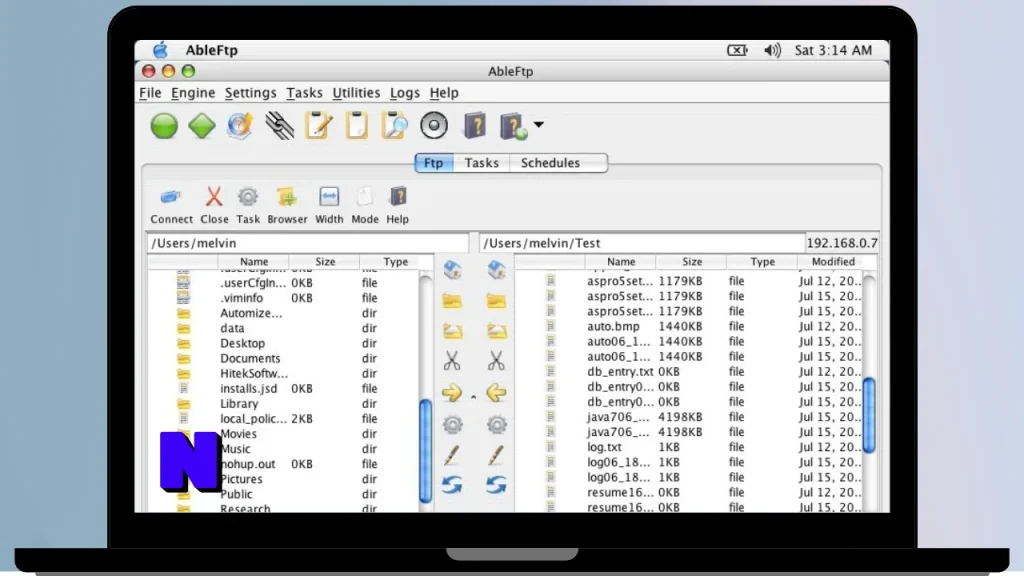Select the Library folder row
The height and width of the screenshot is (576, 1024).
point(283,403)
